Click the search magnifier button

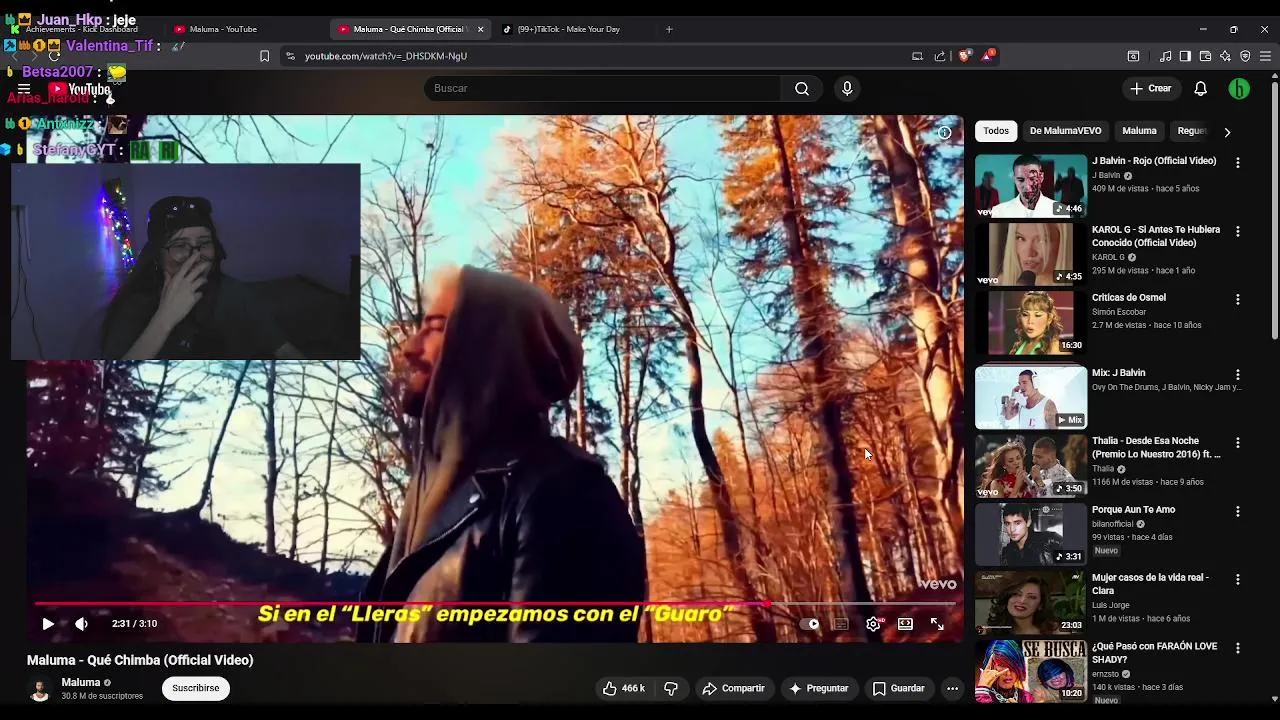[802, 88]
